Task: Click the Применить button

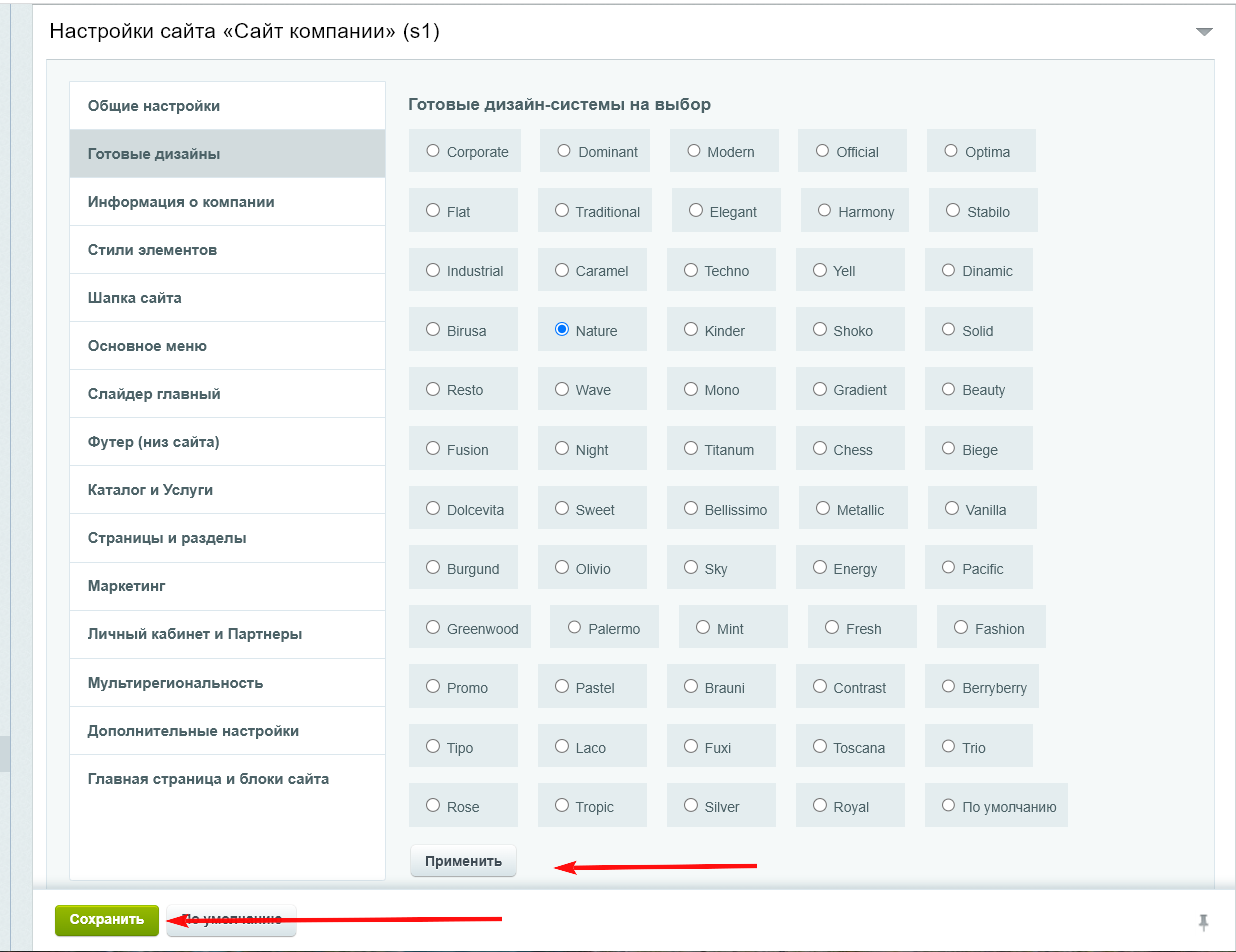Action: pos(463,861)
